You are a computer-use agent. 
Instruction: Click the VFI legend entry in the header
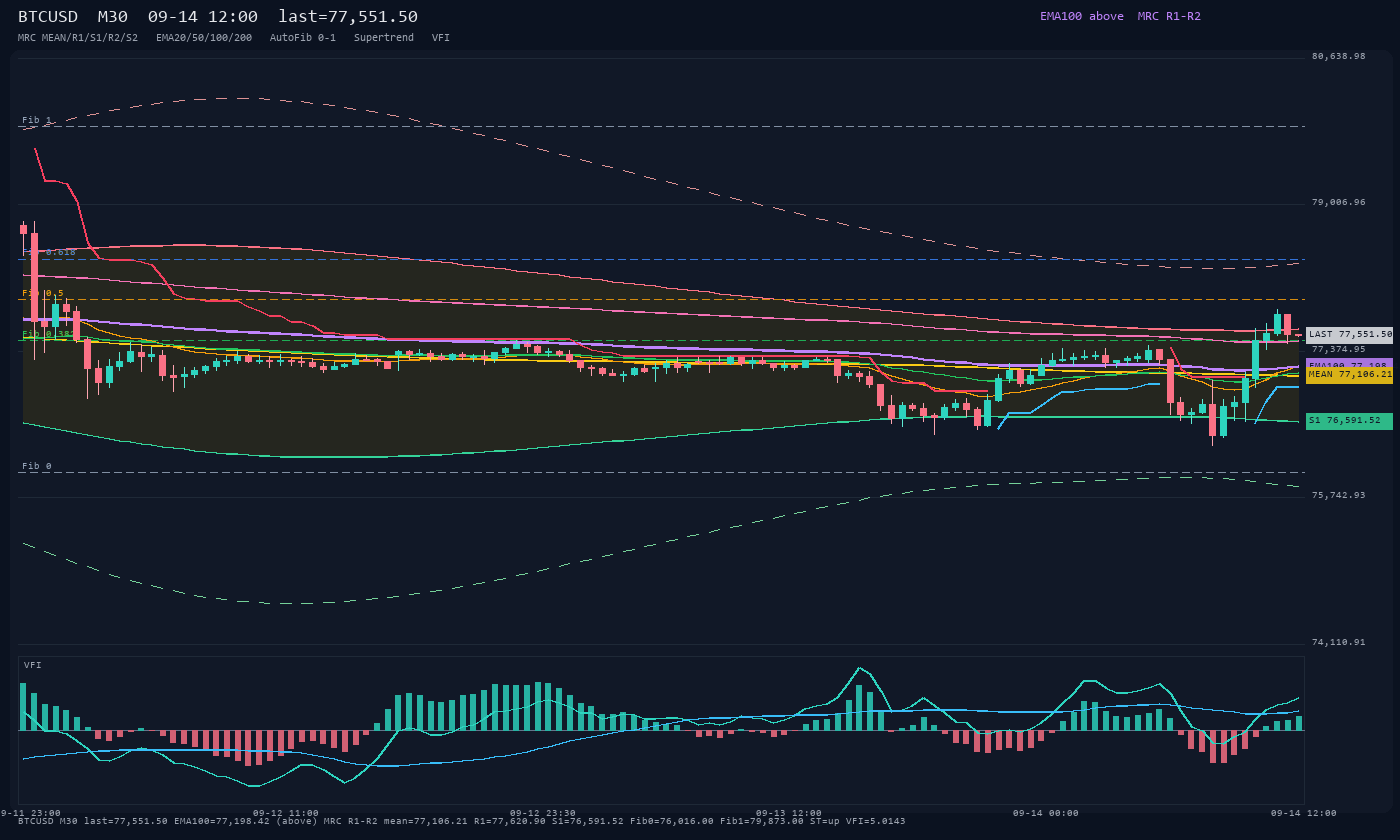tap(441, 37)
